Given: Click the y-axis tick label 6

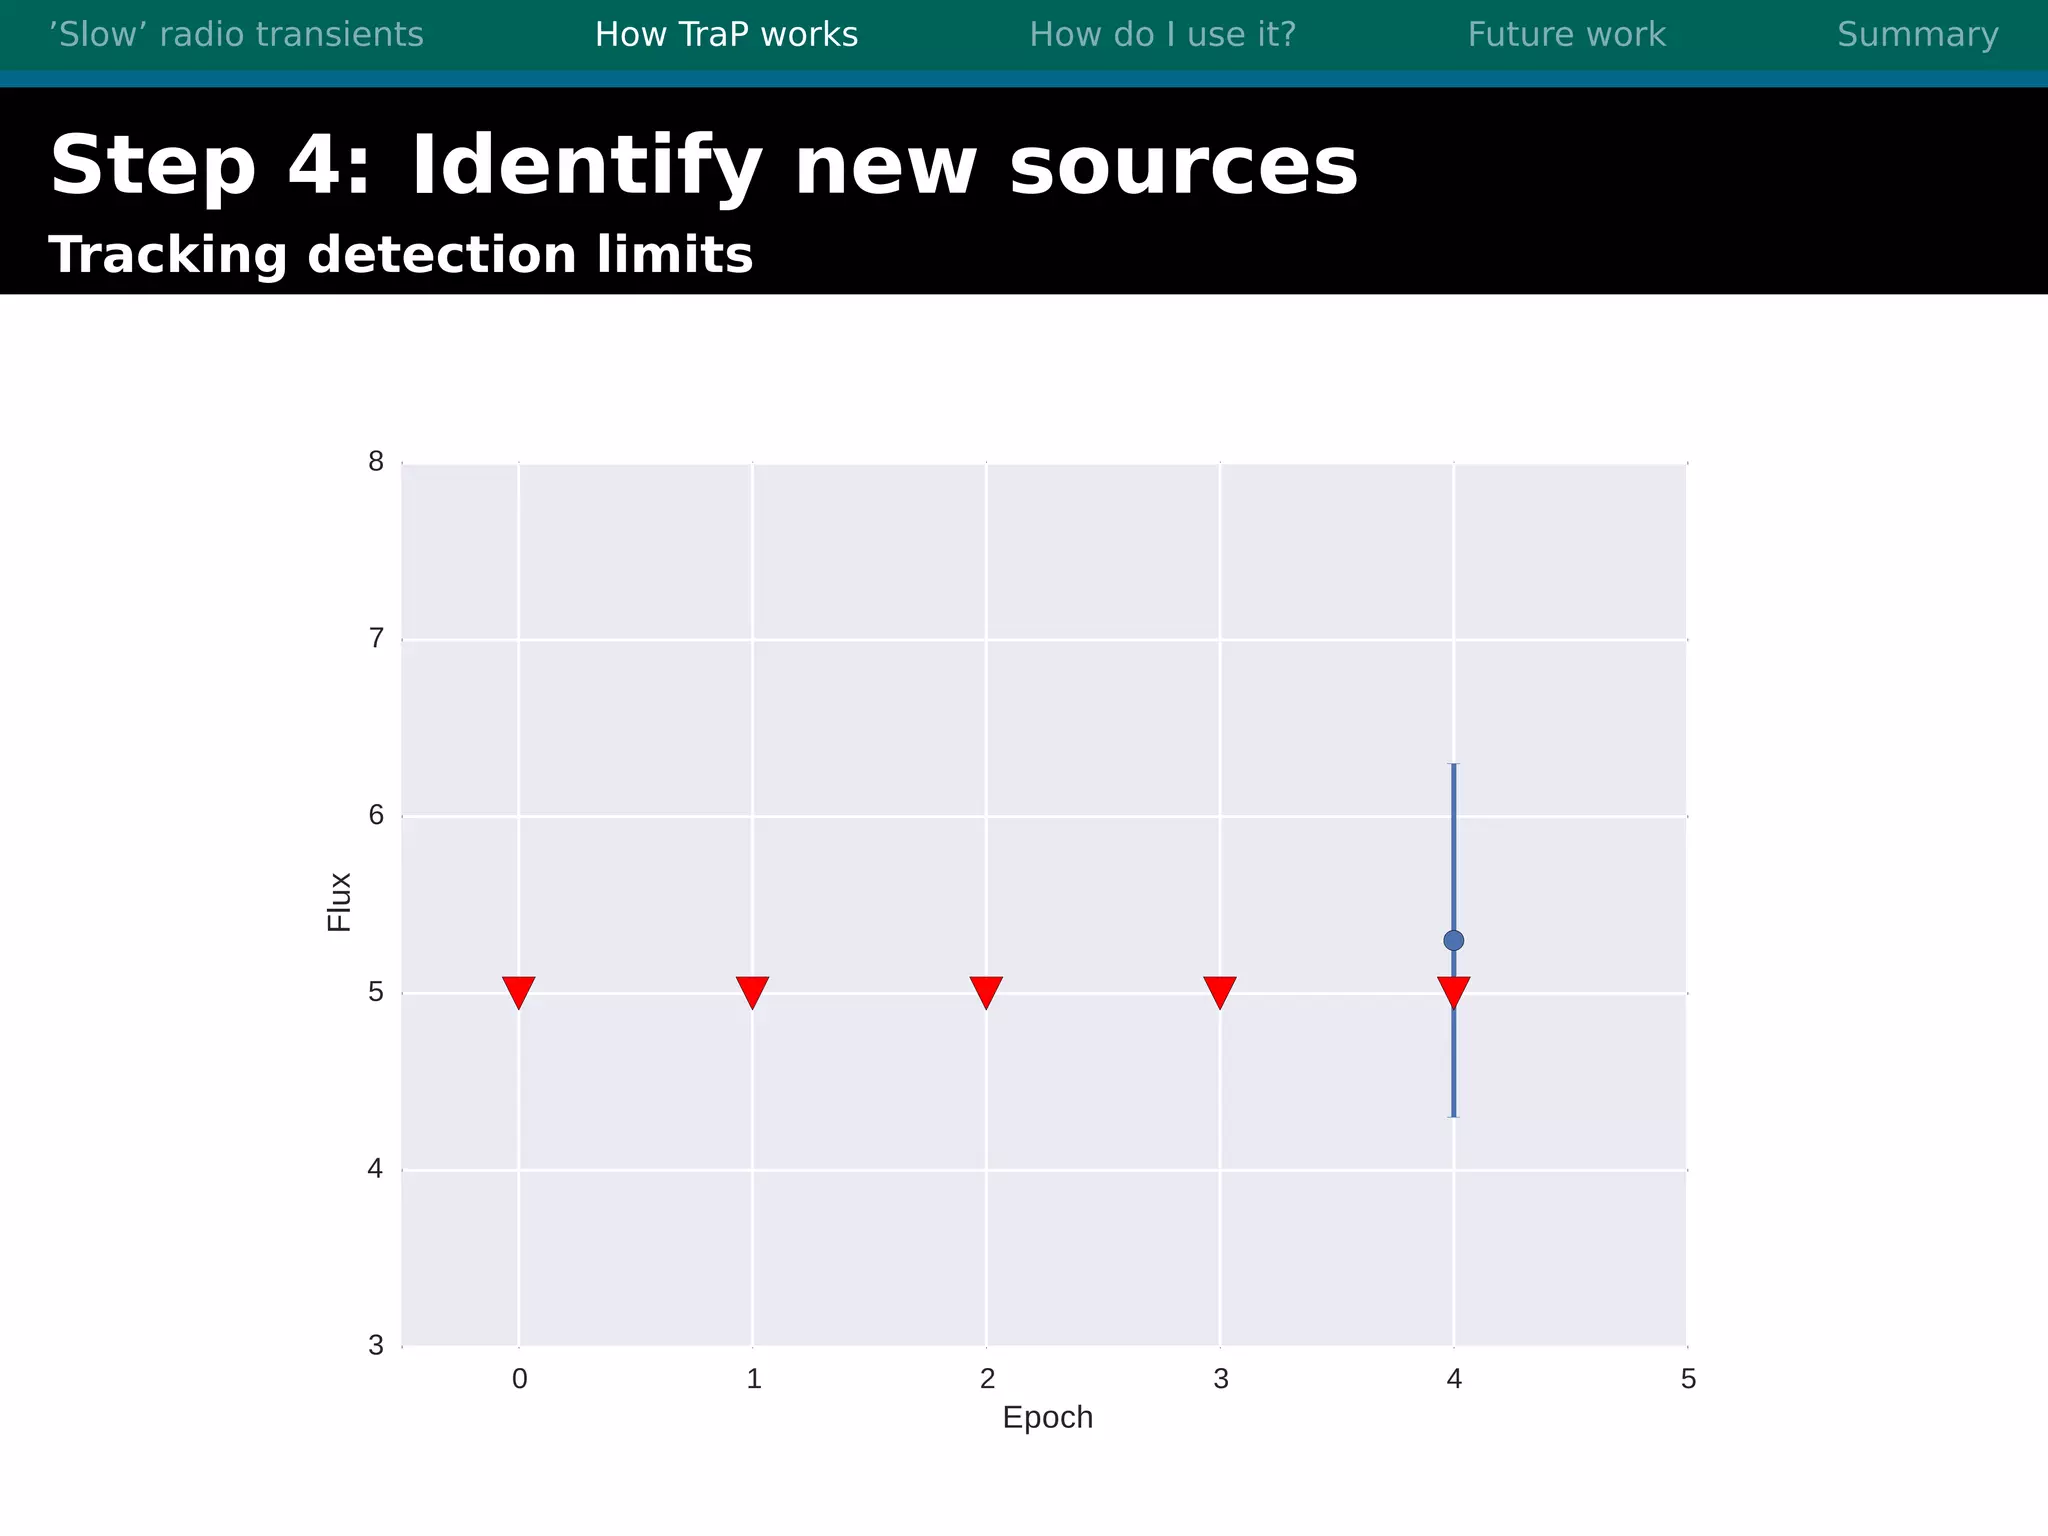Looking at the screenshot, I should coord(376,815).
